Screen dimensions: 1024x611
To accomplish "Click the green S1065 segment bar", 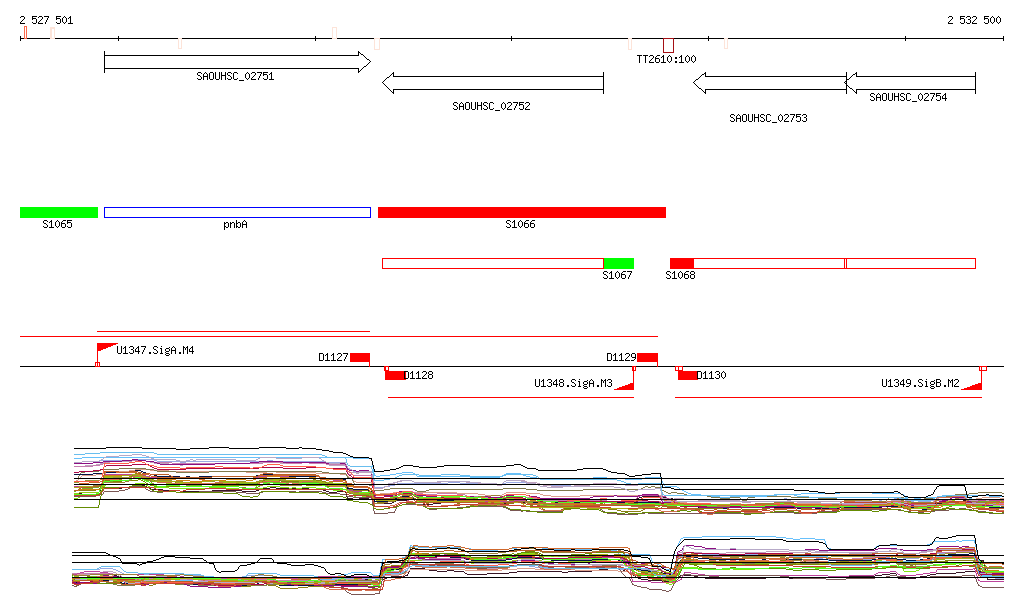I will pos(59,212).
